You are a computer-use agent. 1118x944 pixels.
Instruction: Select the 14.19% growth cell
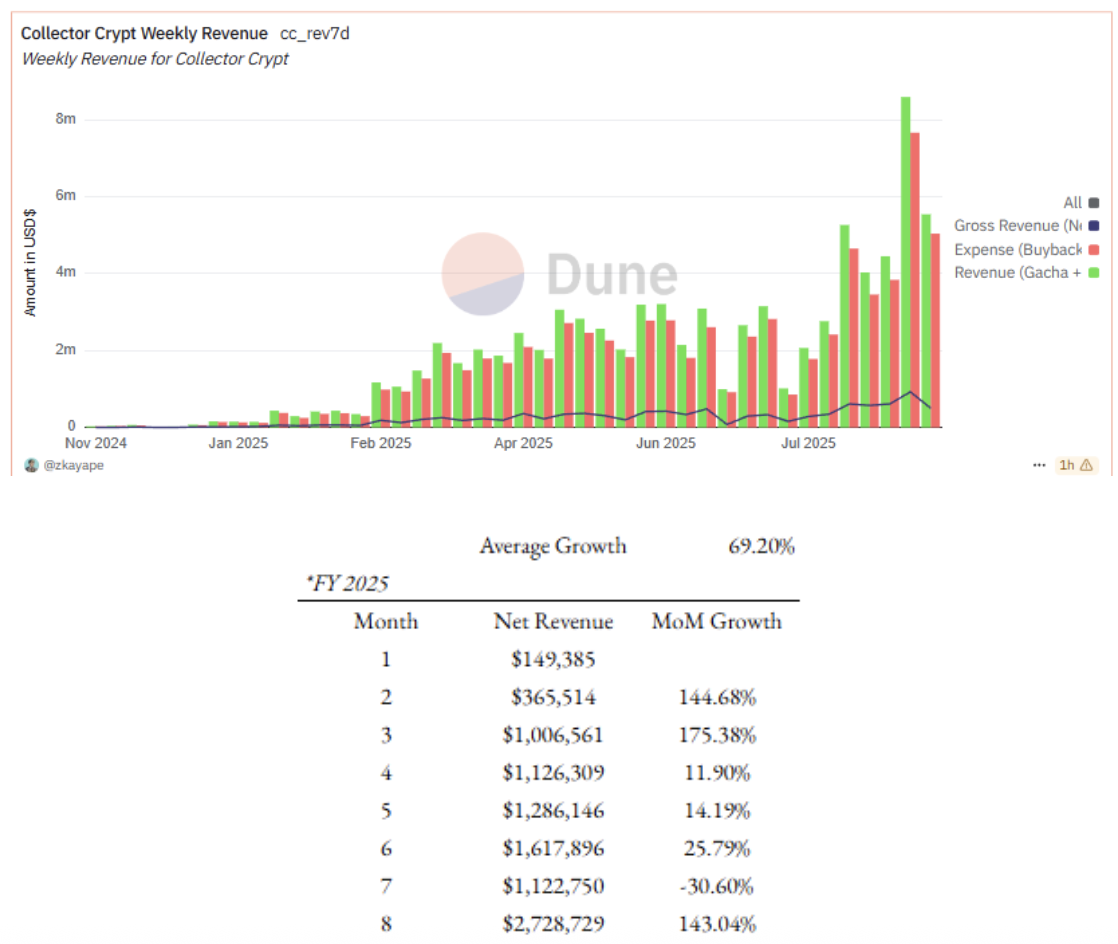pos(717,810)
